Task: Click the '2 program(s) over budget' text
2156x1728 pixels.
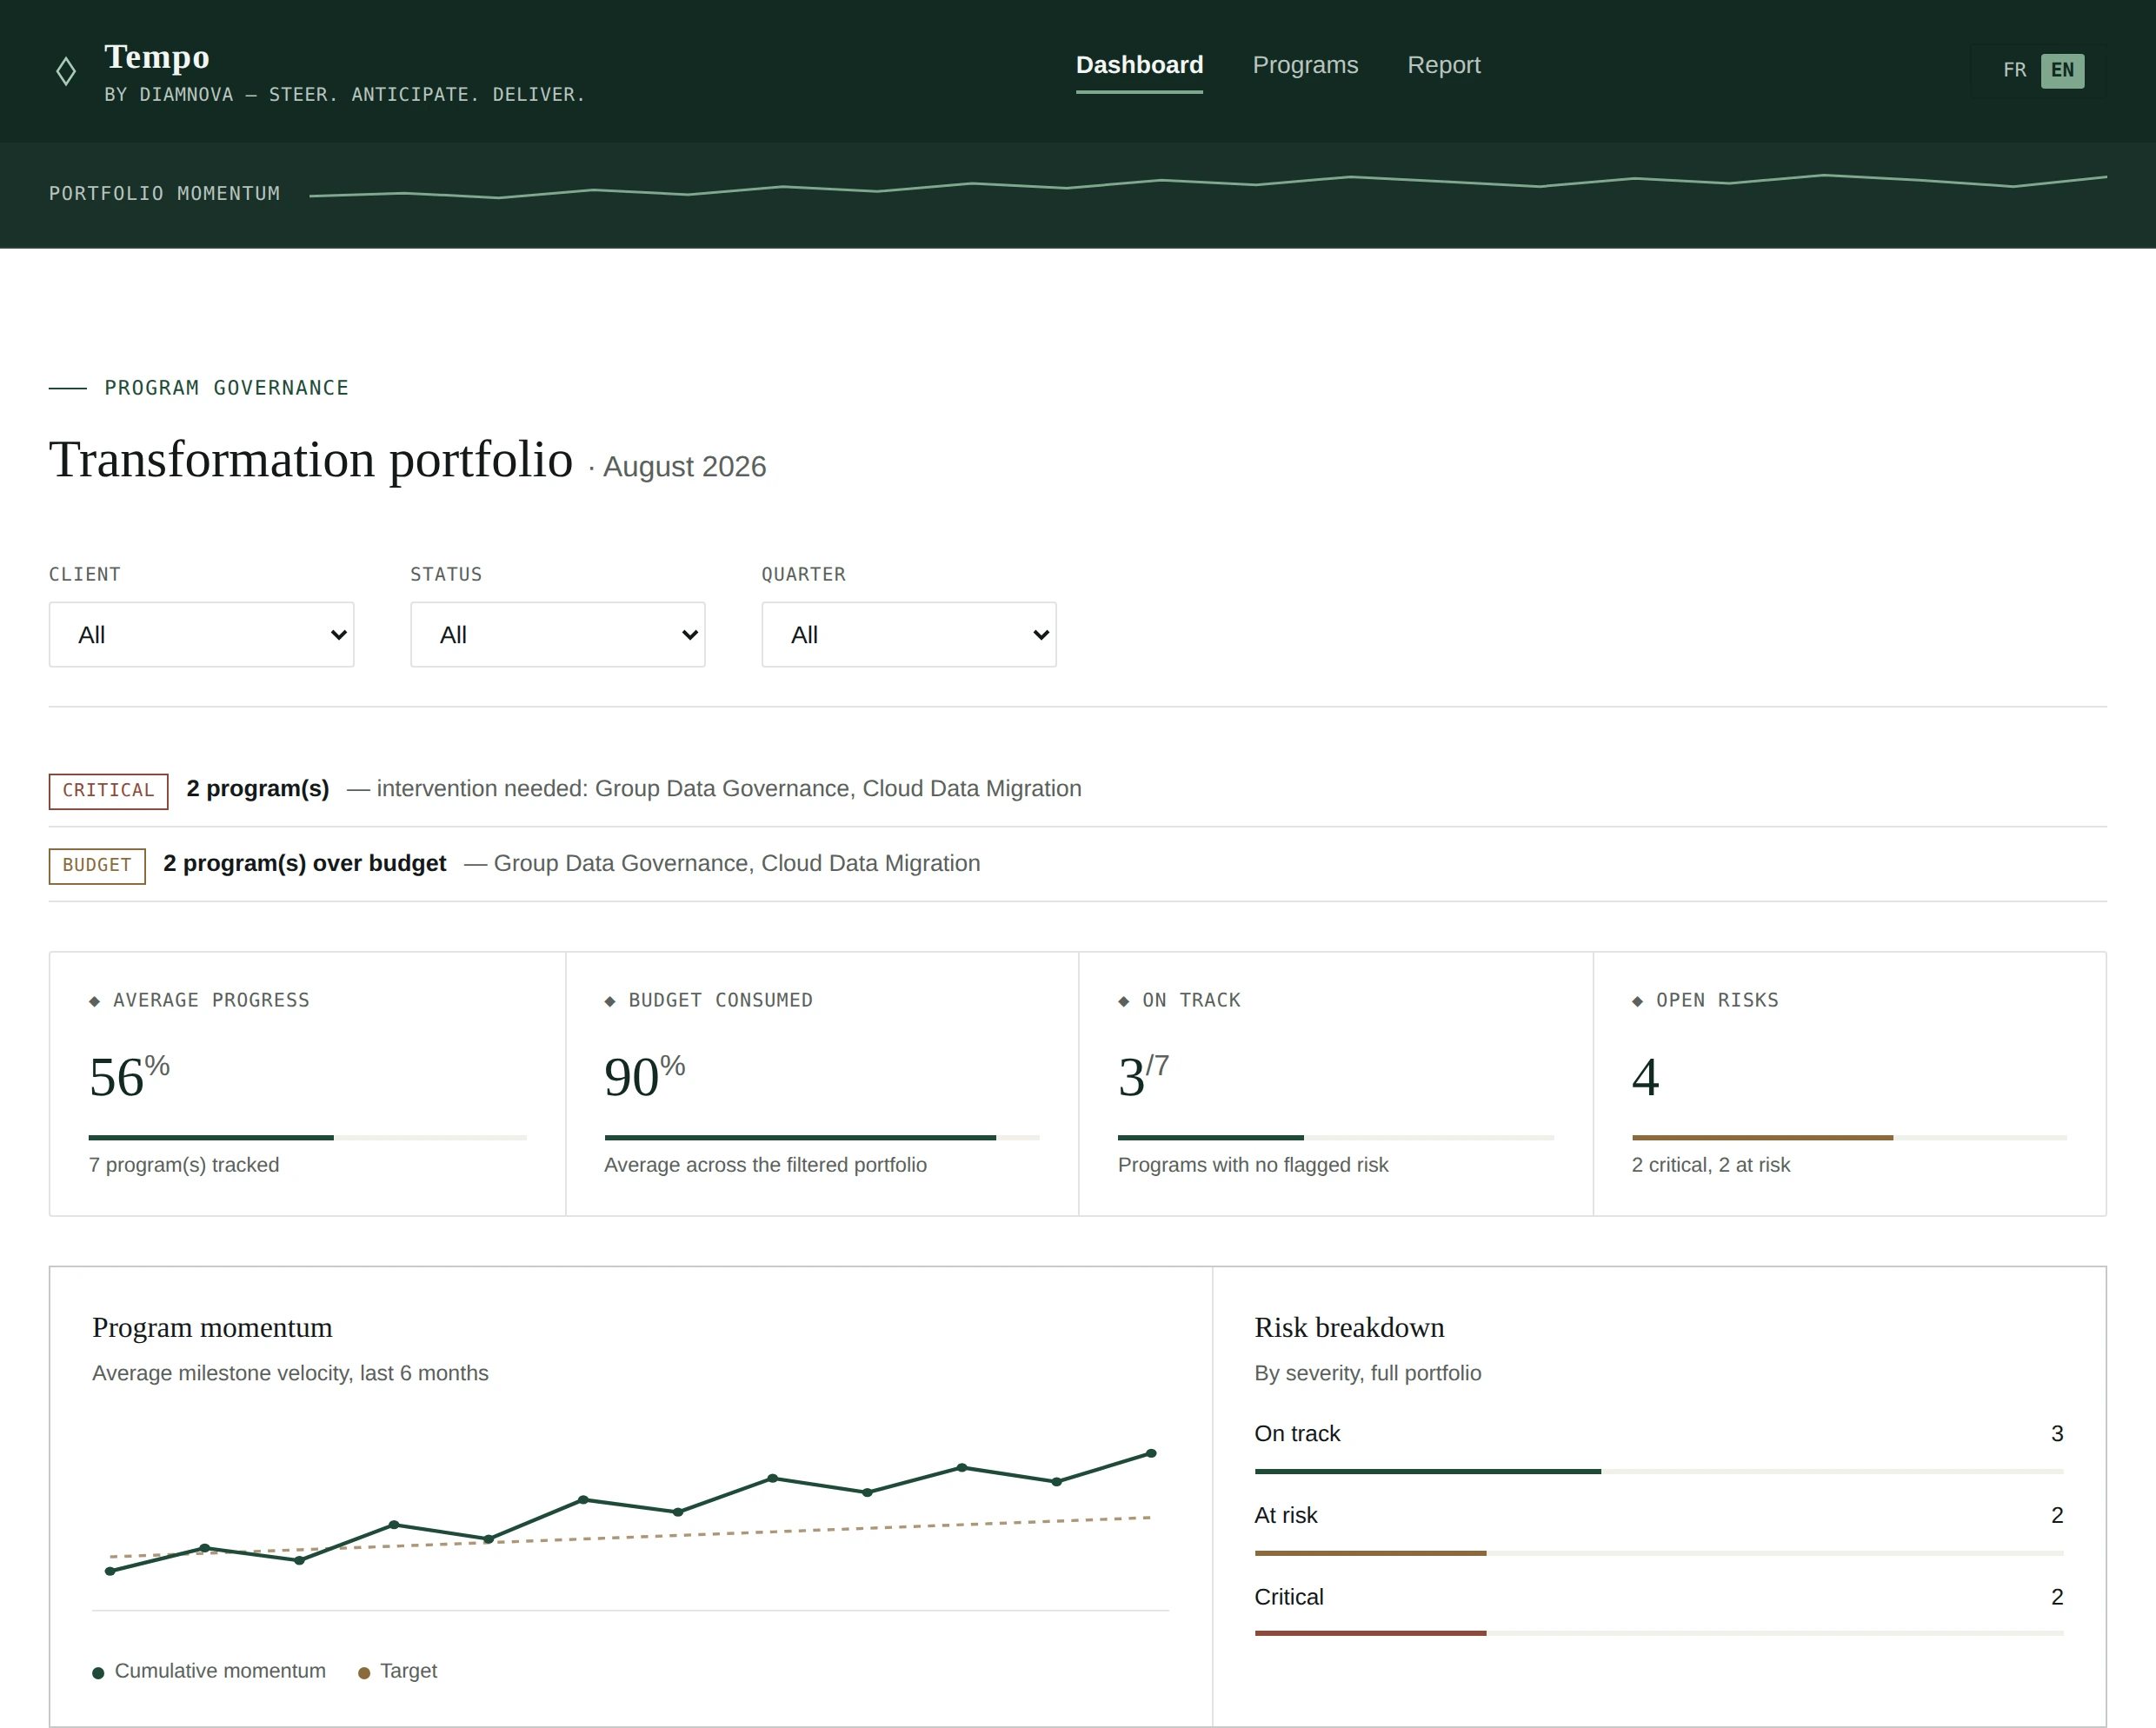Action: (x=305, y=863)
